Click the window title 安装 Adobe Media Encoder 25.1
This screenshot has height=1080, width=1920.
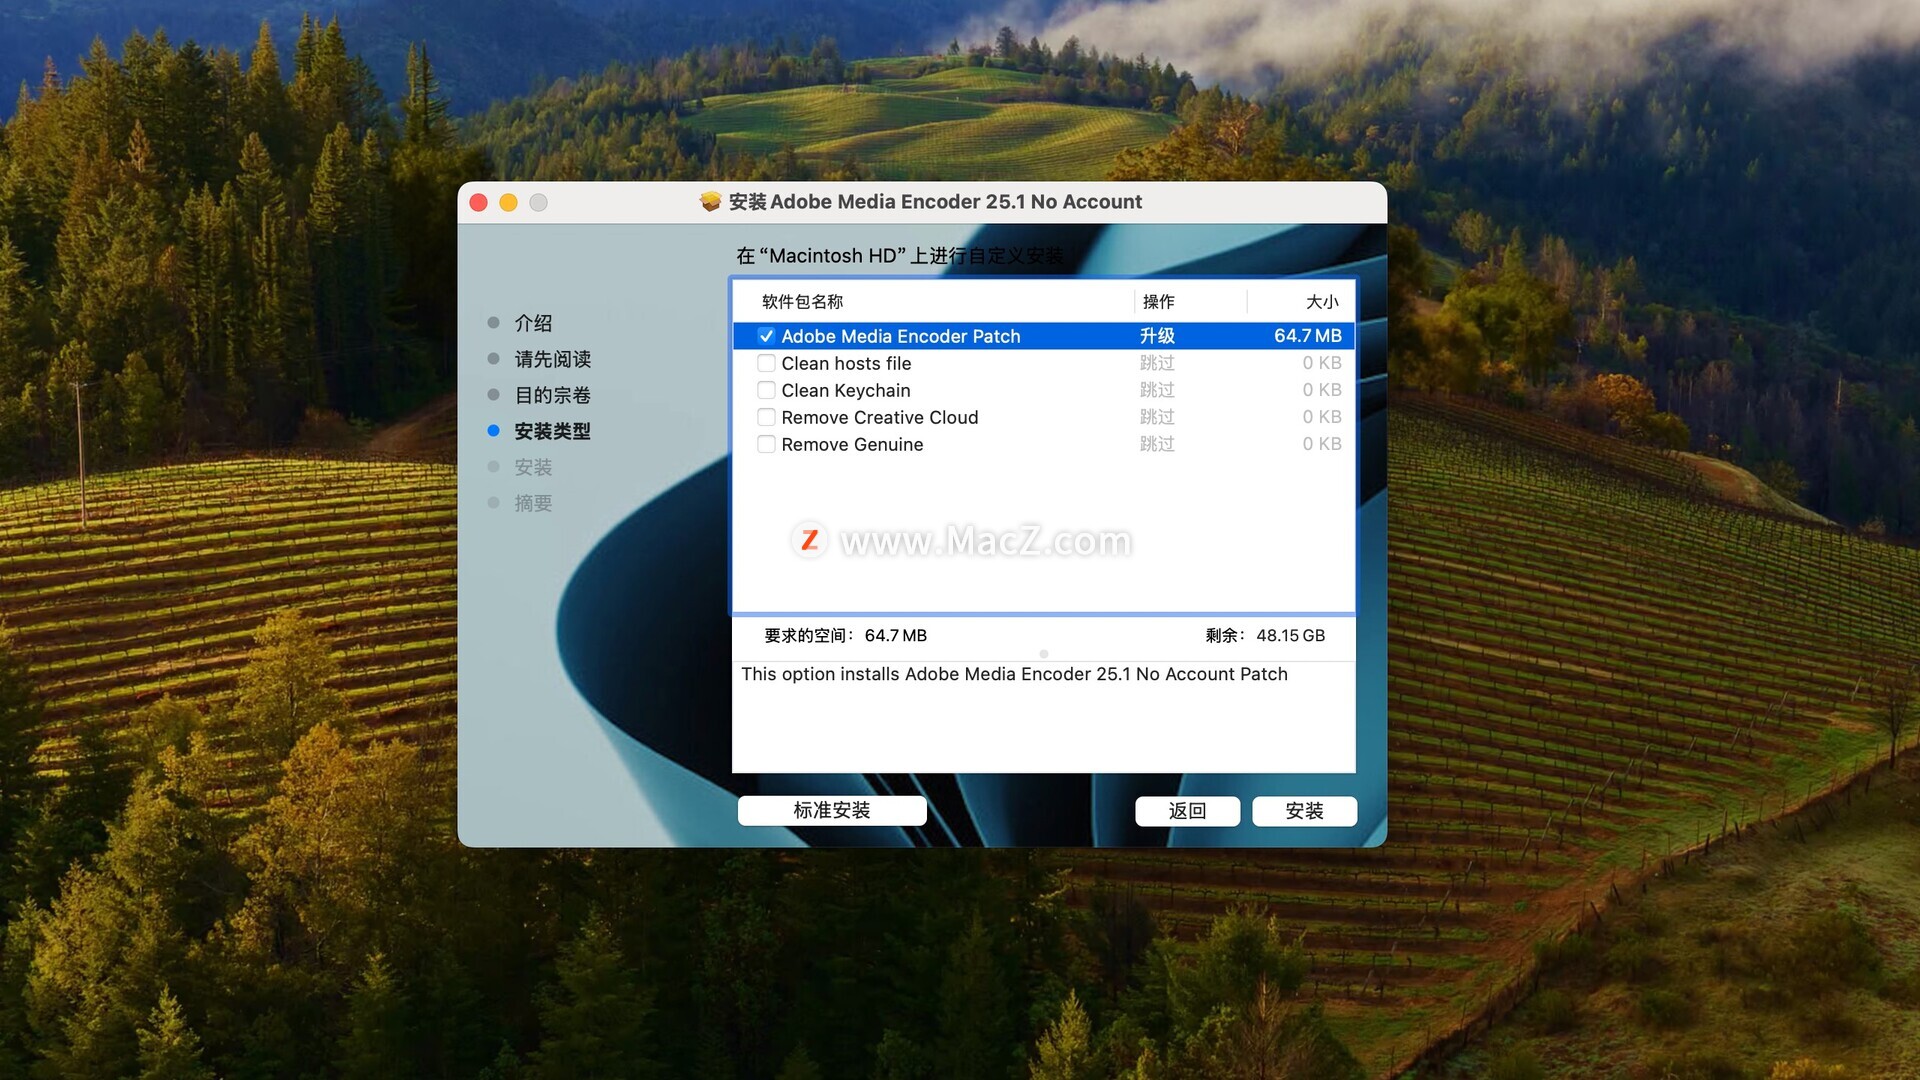click(935, 202)
